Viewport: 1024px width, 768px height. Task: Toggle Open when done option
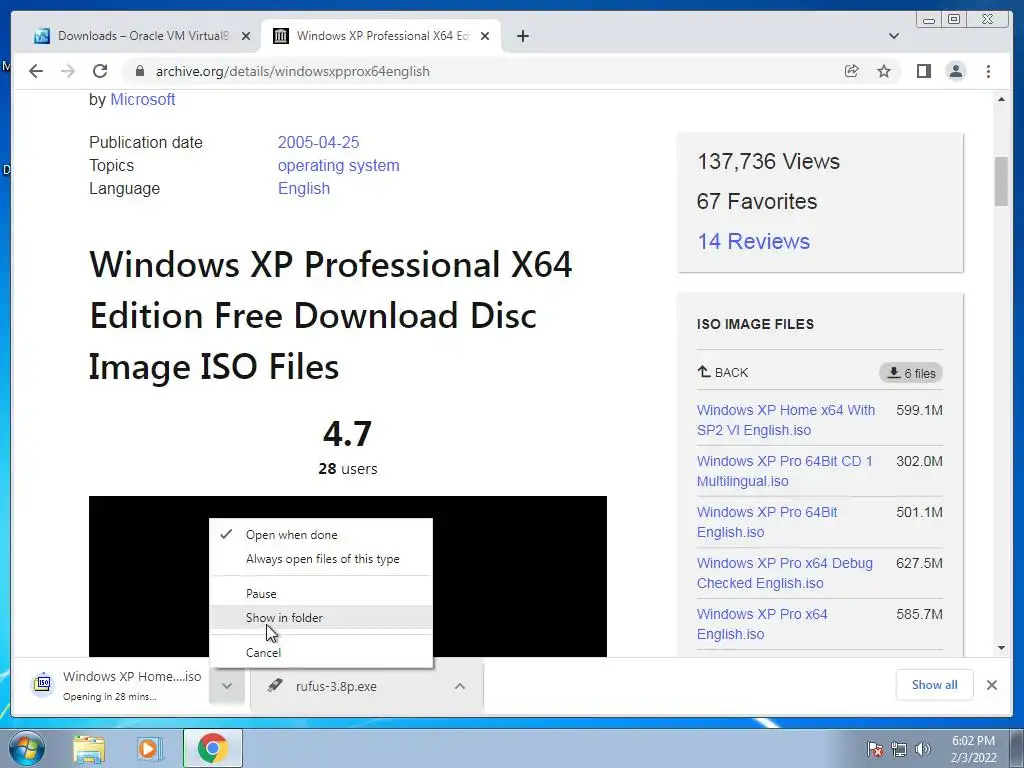click(321, 534)
